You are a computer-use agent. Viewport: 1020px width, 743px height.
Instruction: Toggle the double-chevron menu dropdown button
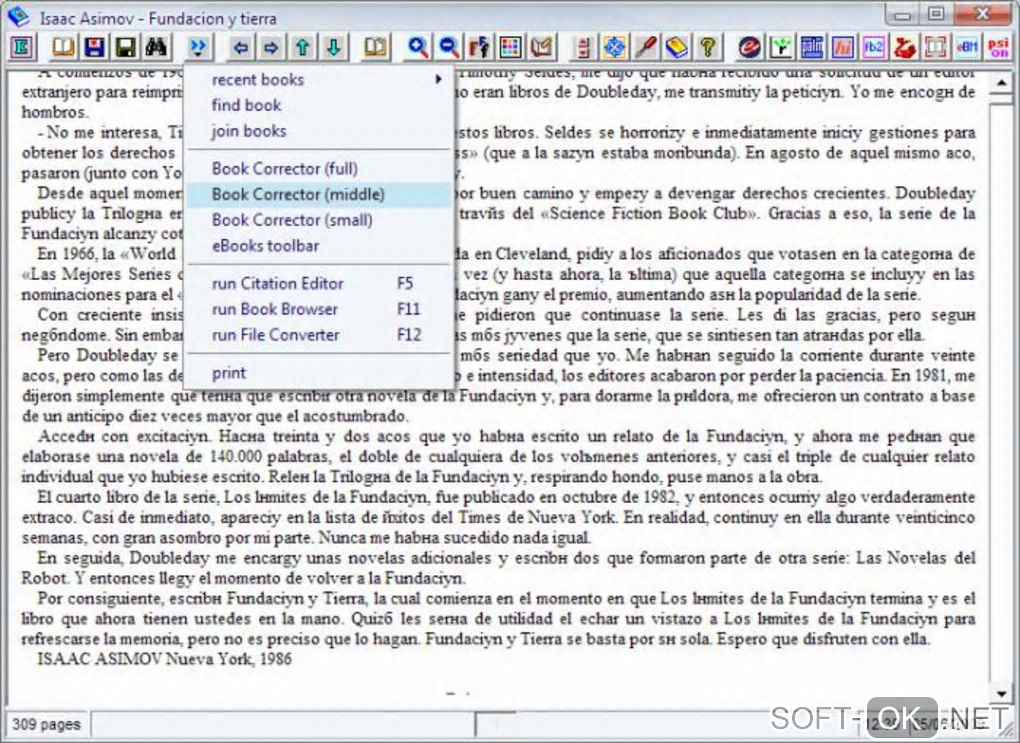[x=198, y=47]
